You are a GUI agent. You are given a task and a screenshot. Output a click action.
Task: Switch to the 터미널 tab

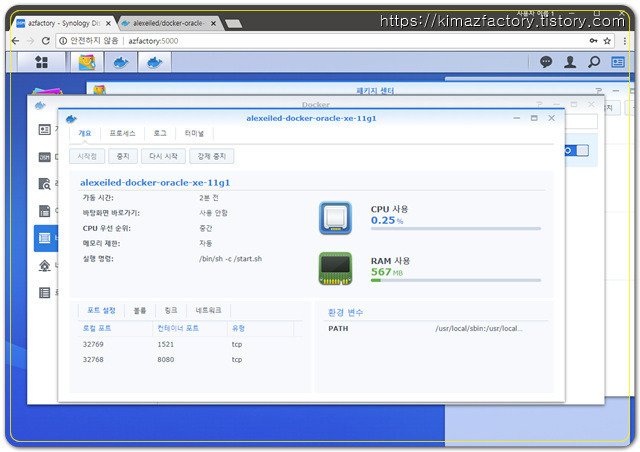(194, 133)
